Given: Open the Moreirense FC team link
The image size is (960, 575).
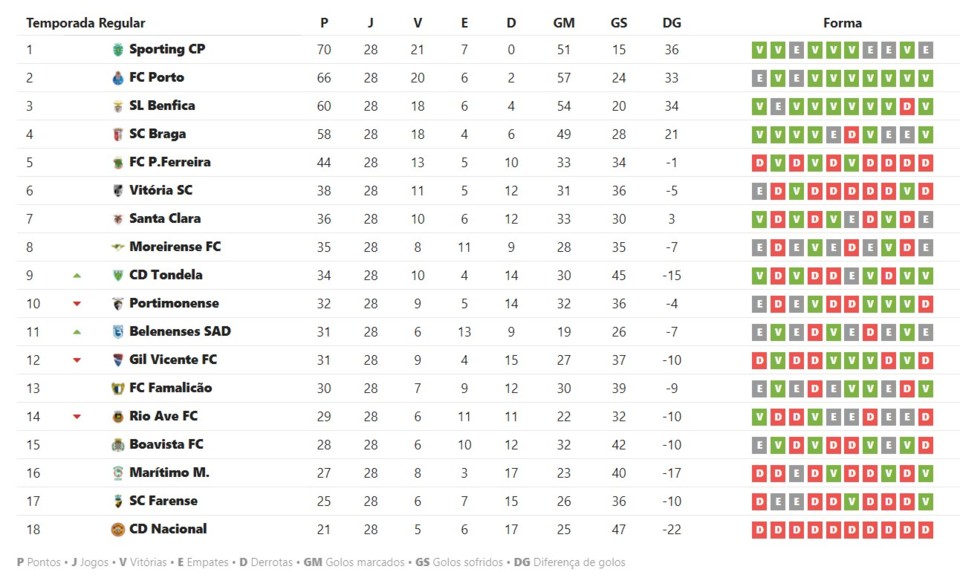Looking at the screenshot, I should [x=175, y=247].
